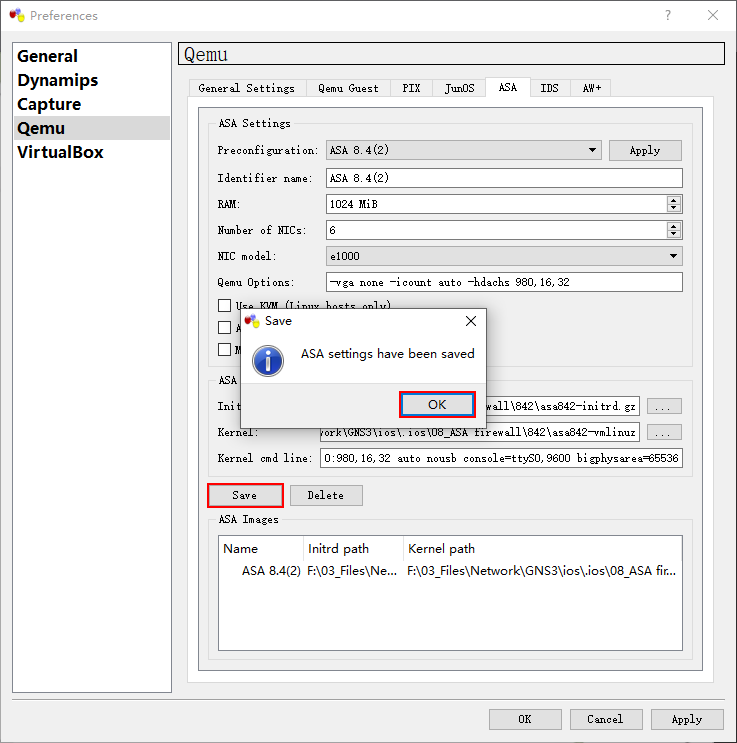This screenshot has width=737, height=743.
Task: Browse for the Initrd file
Action: coord(664,406)
